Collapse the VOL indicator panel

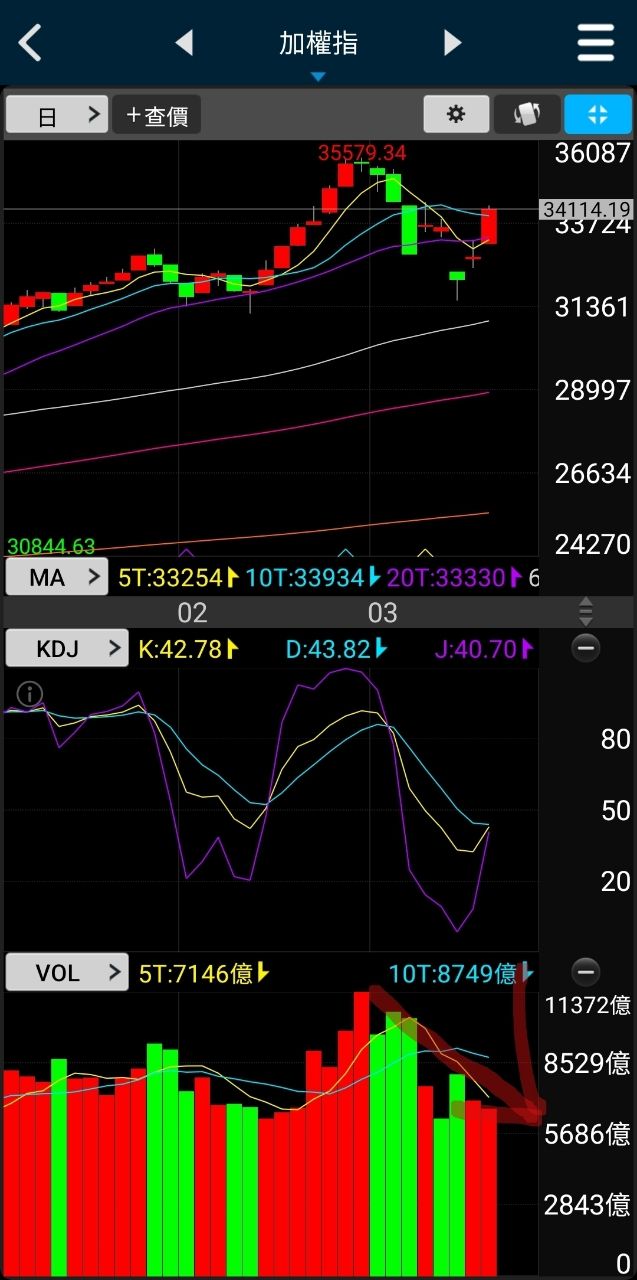(586, 971)
